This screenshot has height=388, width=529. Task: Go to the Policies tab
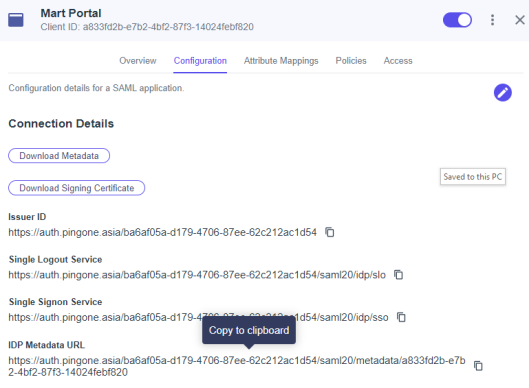pos(351,61)
